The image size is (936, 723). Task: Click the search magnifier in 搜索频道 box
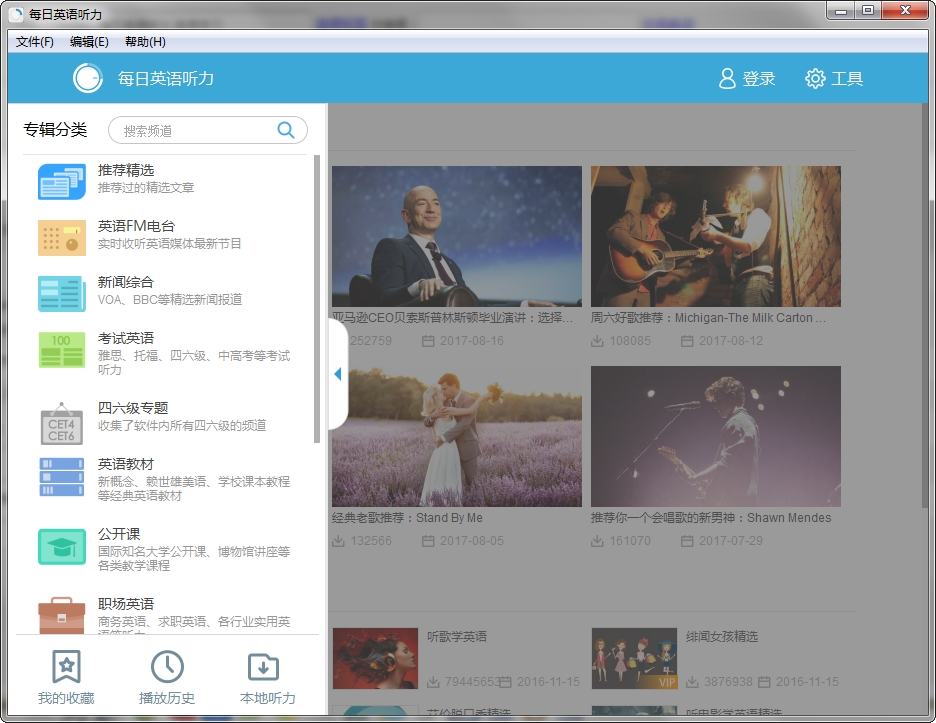tap(286, 130)
